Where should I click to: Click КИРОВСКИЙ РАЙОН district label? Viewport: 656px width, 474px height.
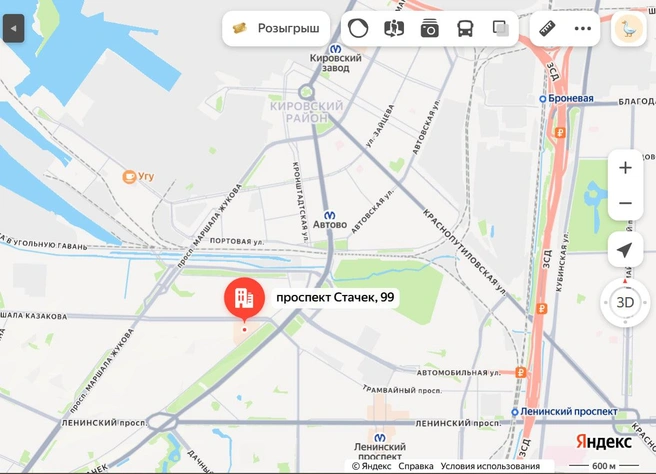[x=307, y=112]
